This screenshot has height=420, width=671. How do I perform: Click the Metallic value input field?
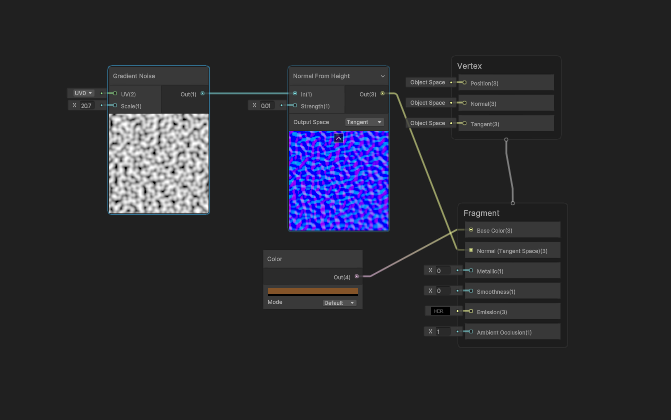(x=439, y=270)
